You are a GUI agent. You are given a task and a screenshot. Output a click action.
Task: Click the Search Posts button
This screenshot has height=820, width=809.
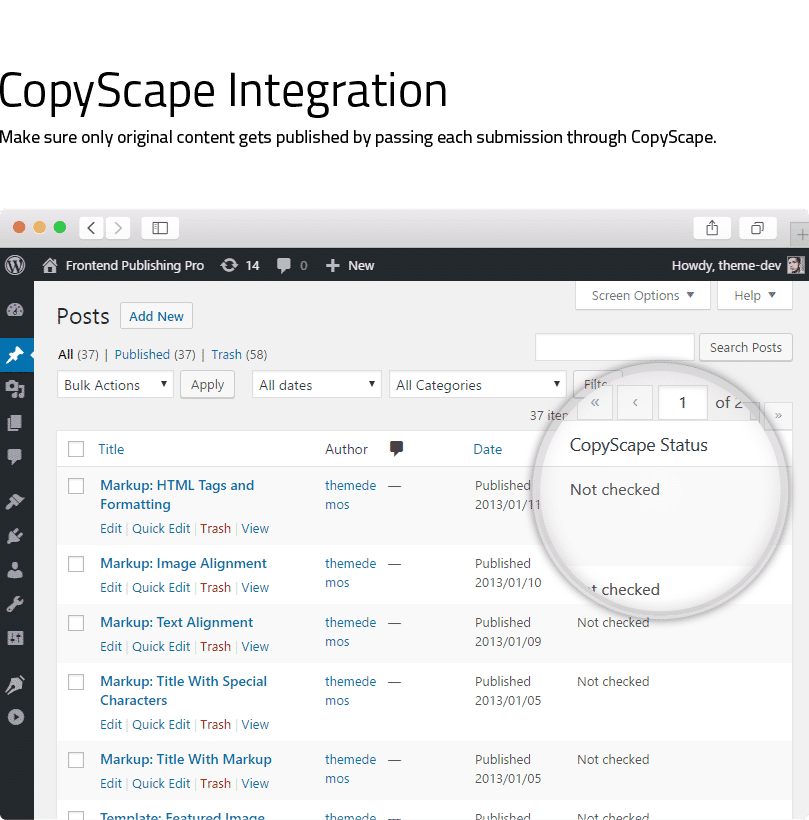pyautogui.click(x=746, y=347)
